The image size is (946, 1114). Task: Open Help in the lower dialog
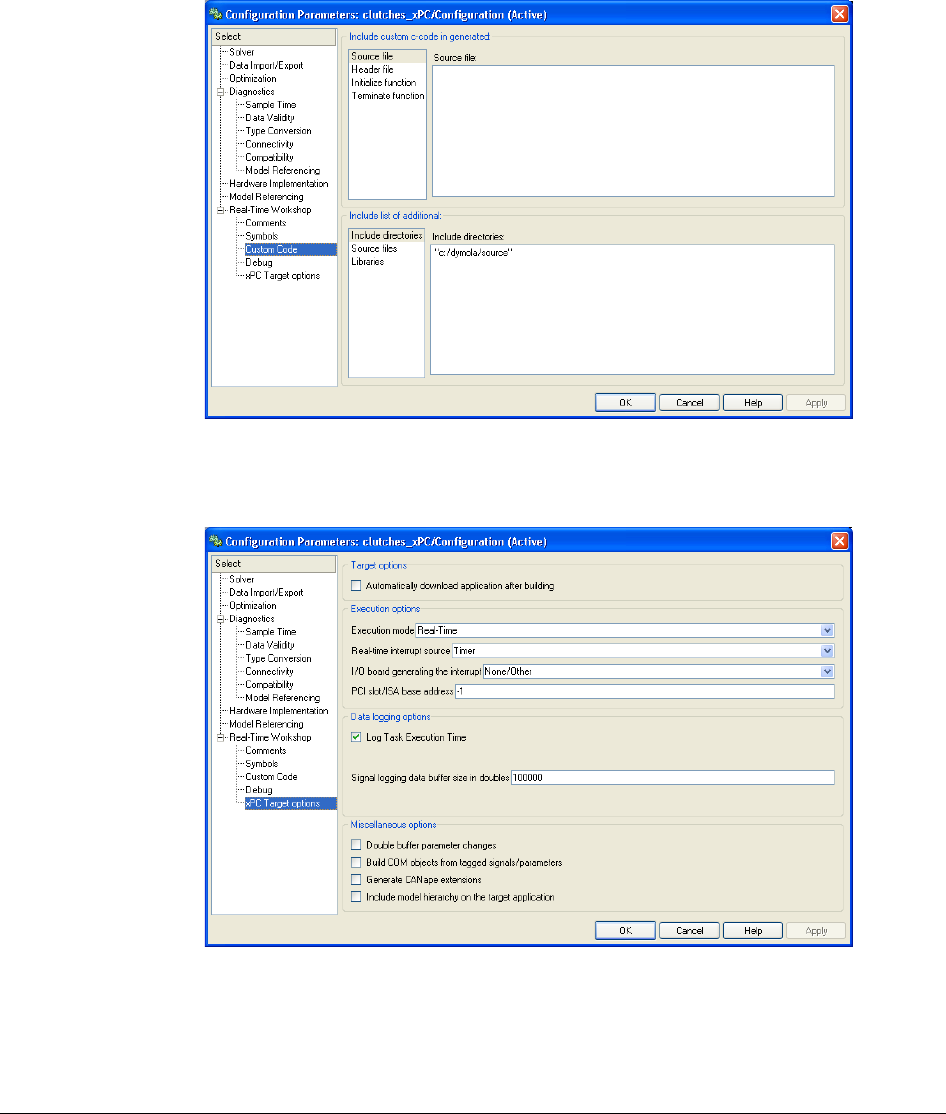753,931
